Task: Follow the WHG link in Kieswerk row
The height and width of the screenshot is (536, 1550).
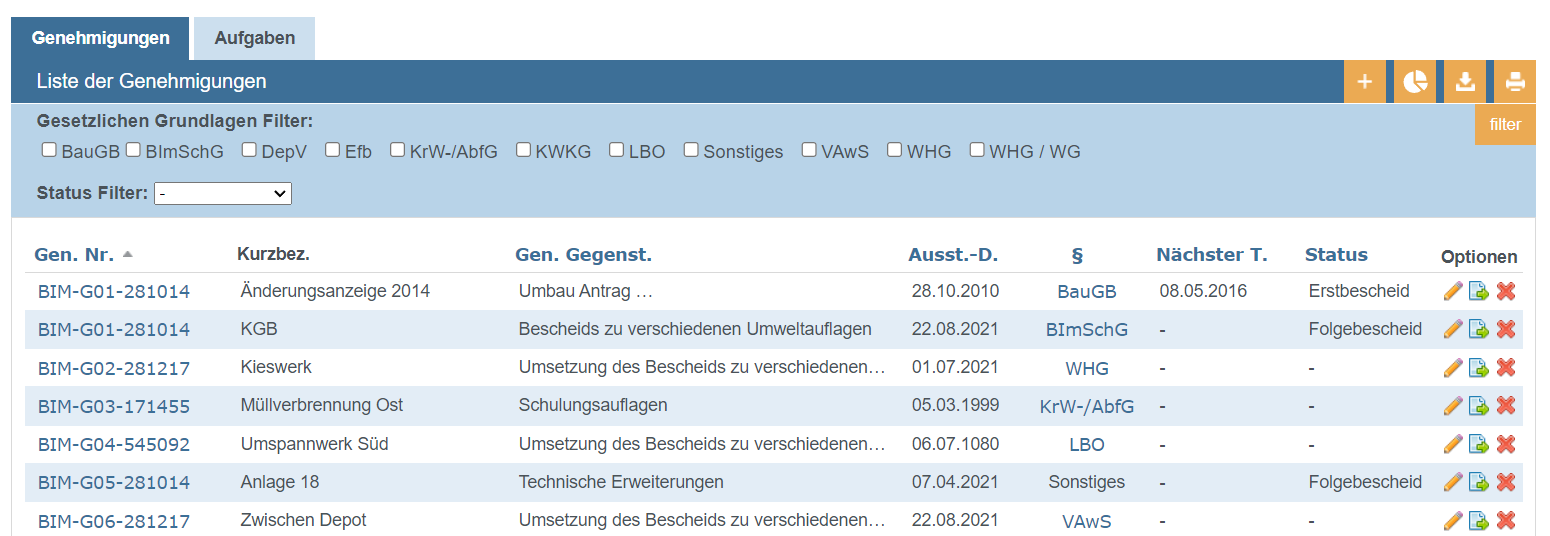Action: pyautogui.click(x=1087, y=369)
